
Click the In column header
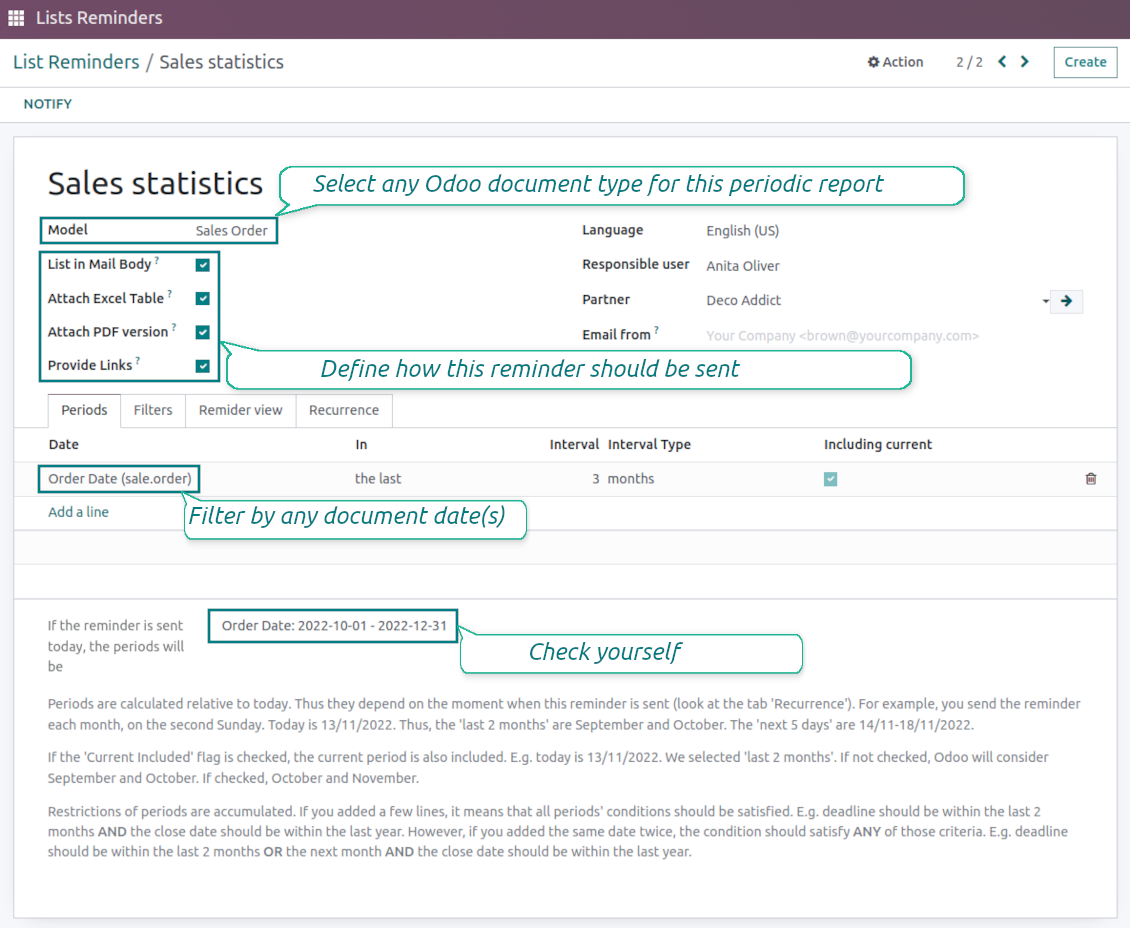(361, 445)
